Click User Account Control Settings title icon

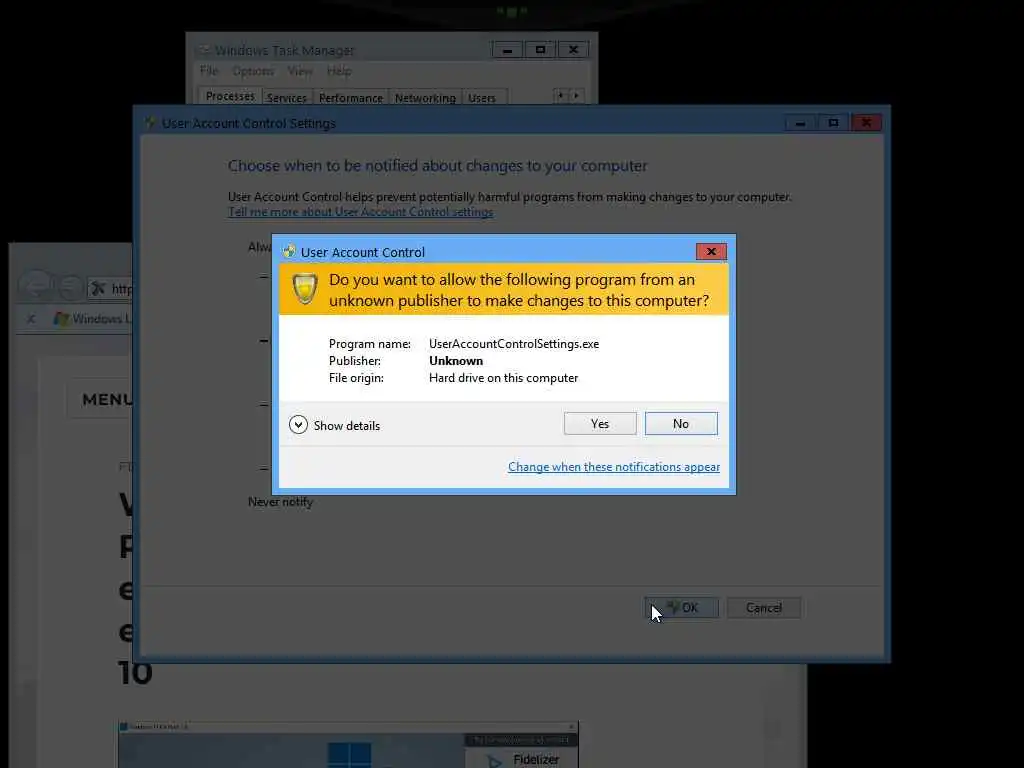coord(151,123)
